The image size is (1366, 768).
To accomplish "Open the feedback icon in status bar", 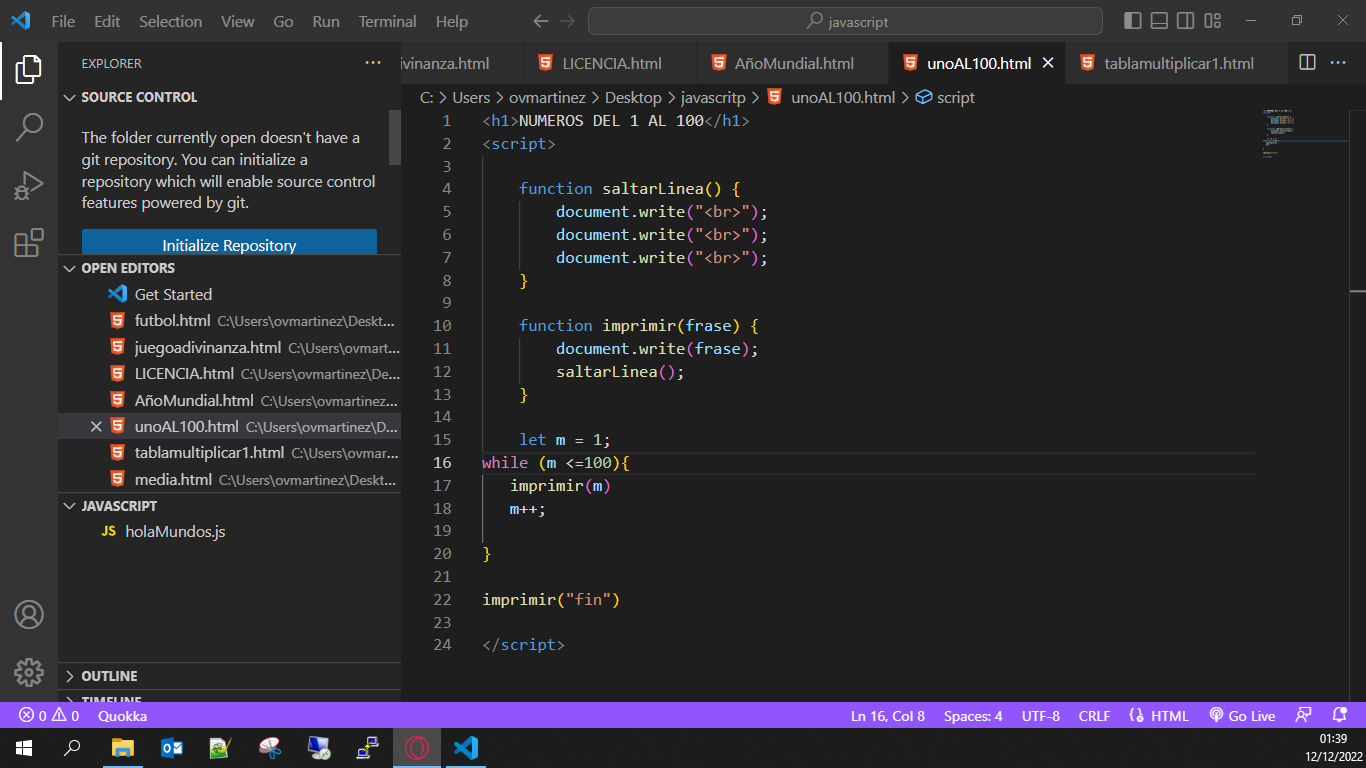I will pos(1303,716).
